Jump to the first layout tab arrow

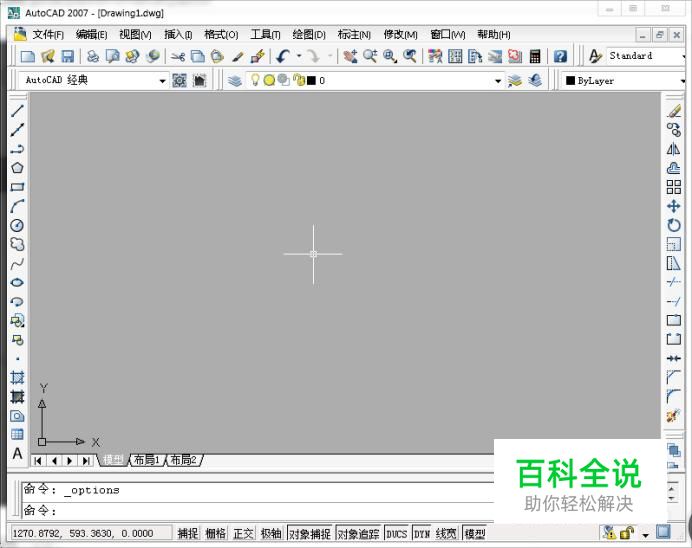(x=38, y=461)
